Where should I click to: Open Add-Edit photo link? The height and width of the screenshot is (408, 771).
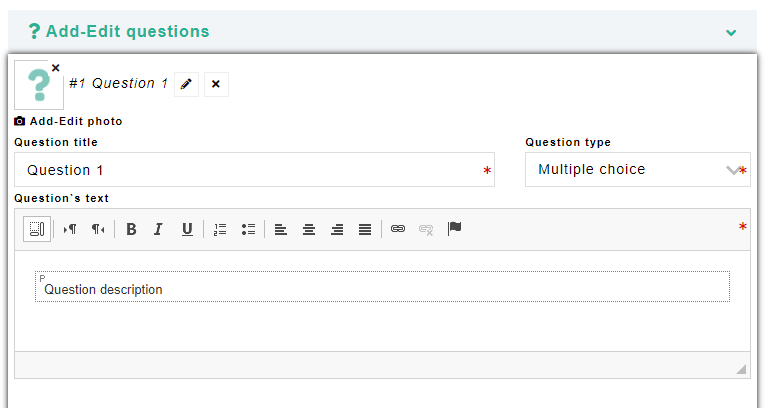pyautogui.click(x=76, y=121)
